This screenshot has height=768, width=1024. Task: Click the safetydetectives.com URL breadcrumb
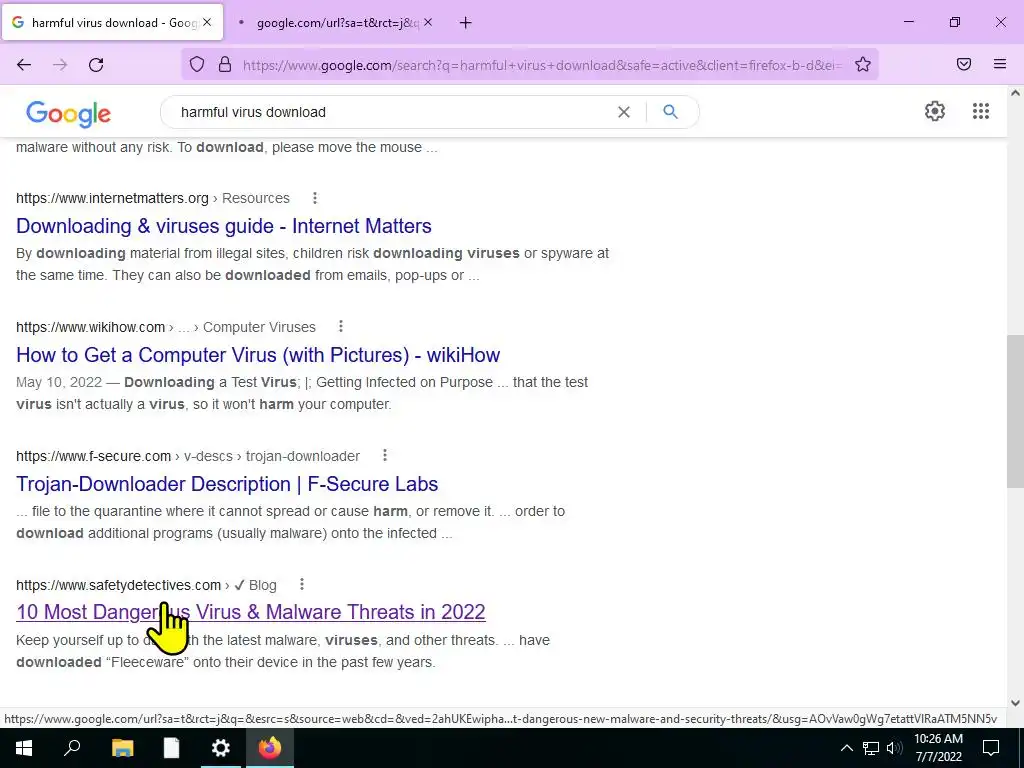coord(146,584)
